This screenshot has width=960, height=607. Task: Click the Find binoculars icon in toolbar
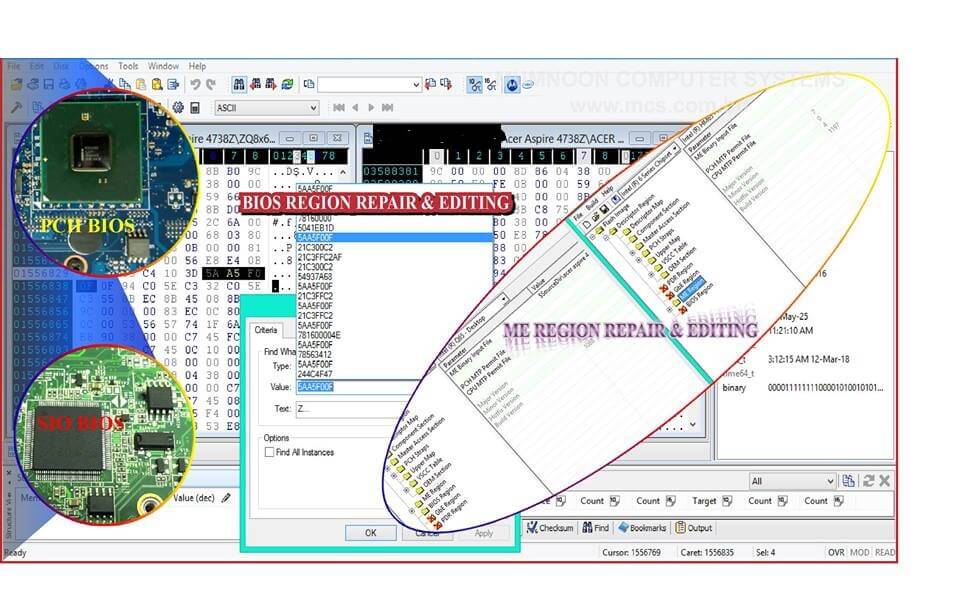tap(239, 85)
